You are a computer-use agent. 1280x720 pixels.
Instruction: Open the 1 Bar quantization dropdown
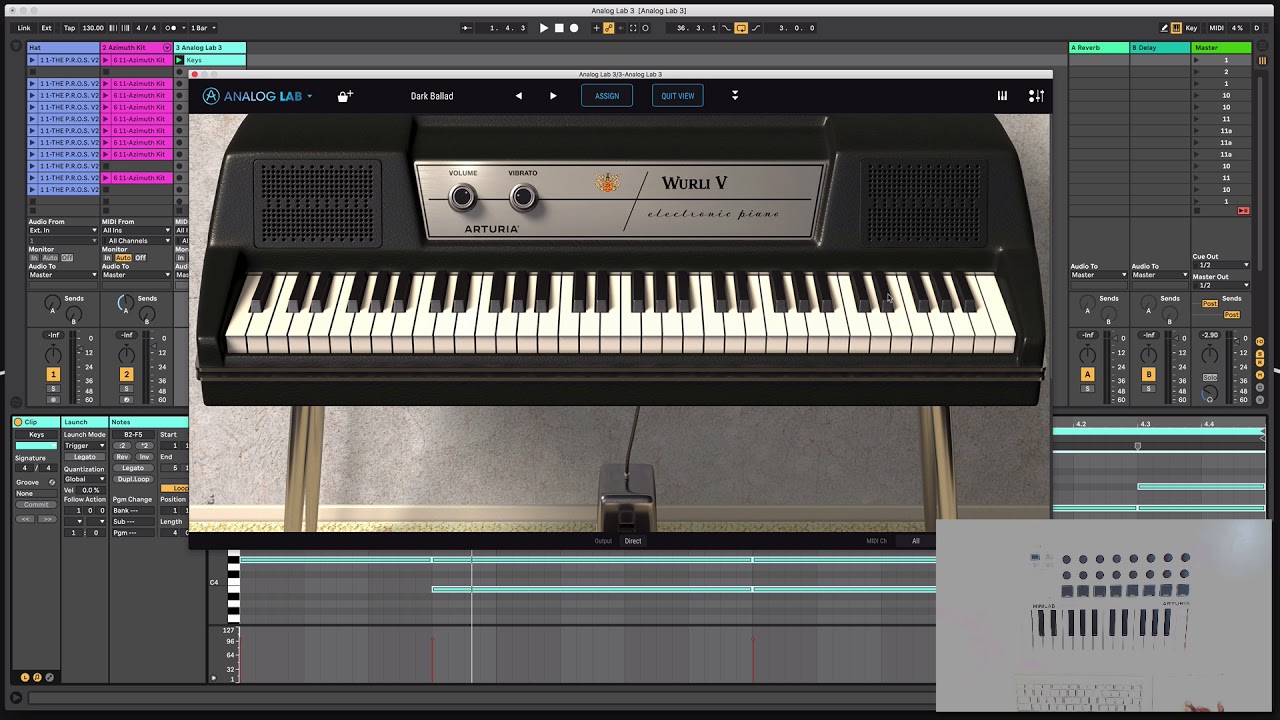(203, 28)
